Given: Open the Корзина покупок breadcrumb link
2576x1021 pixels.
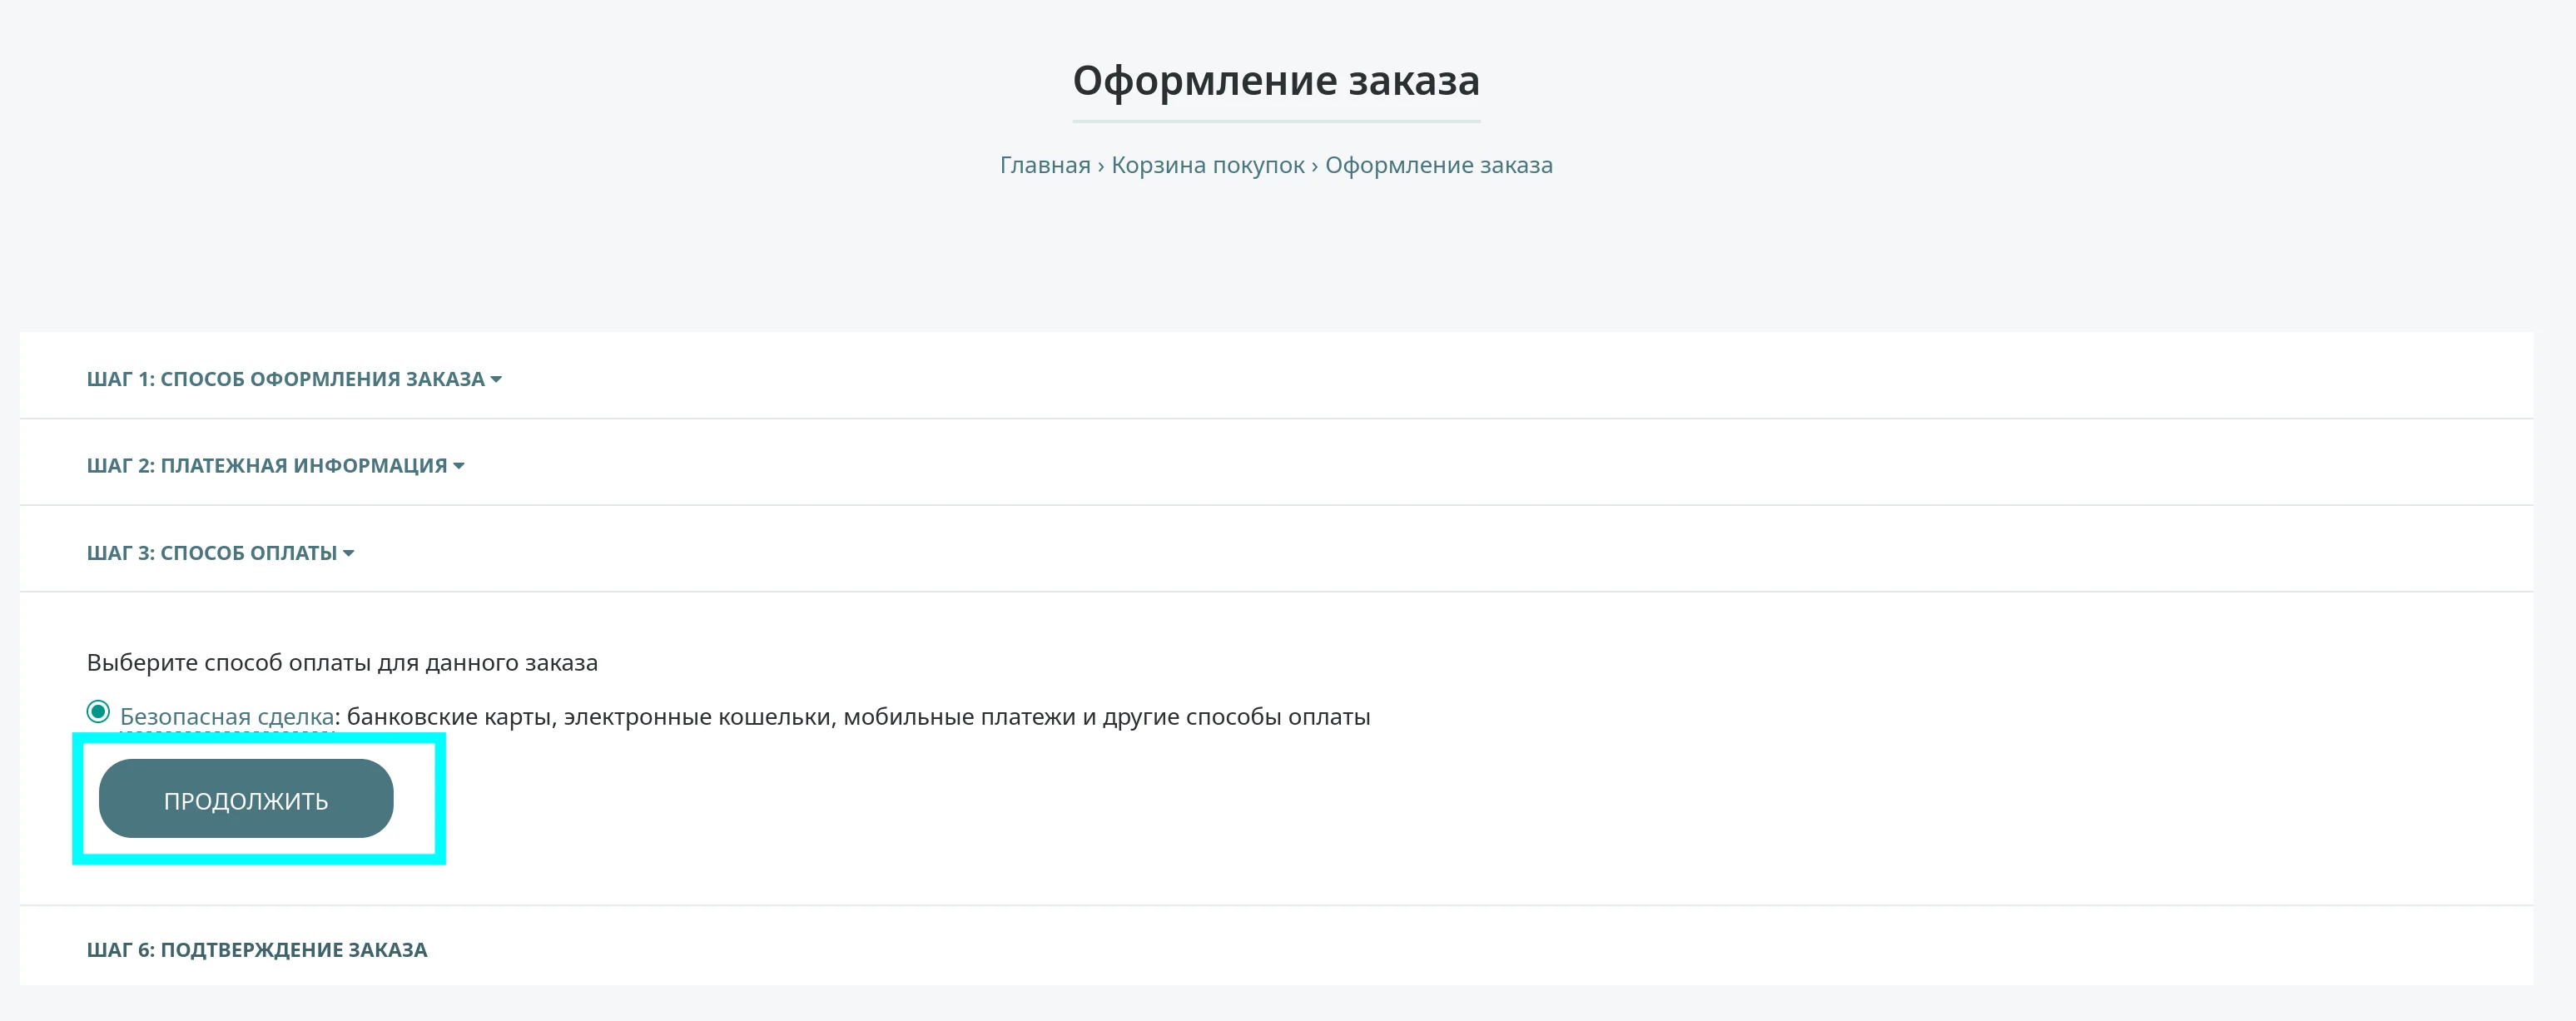Looking at the screenshot, I should [x=1207, y=165].
